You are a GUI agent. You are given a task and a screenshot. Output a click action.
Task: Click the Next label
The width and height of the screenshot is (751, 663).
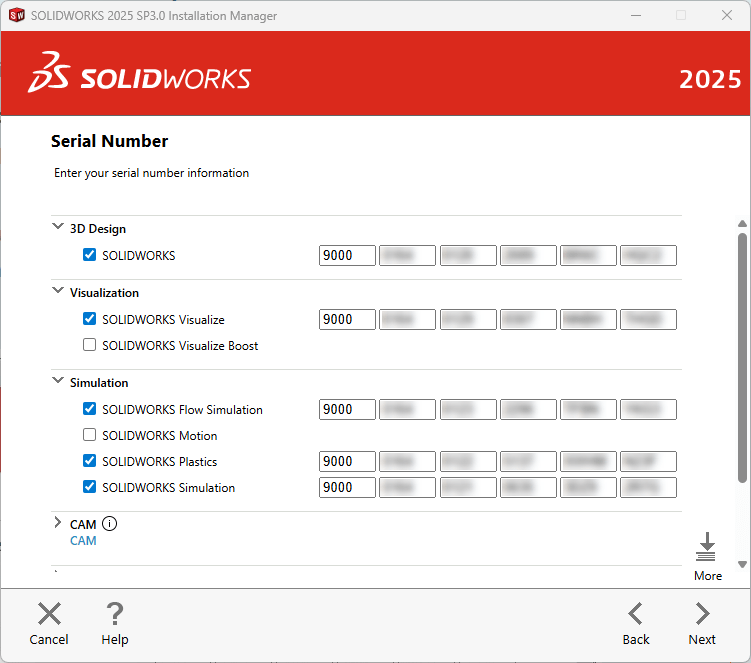(x=702, y=640)
